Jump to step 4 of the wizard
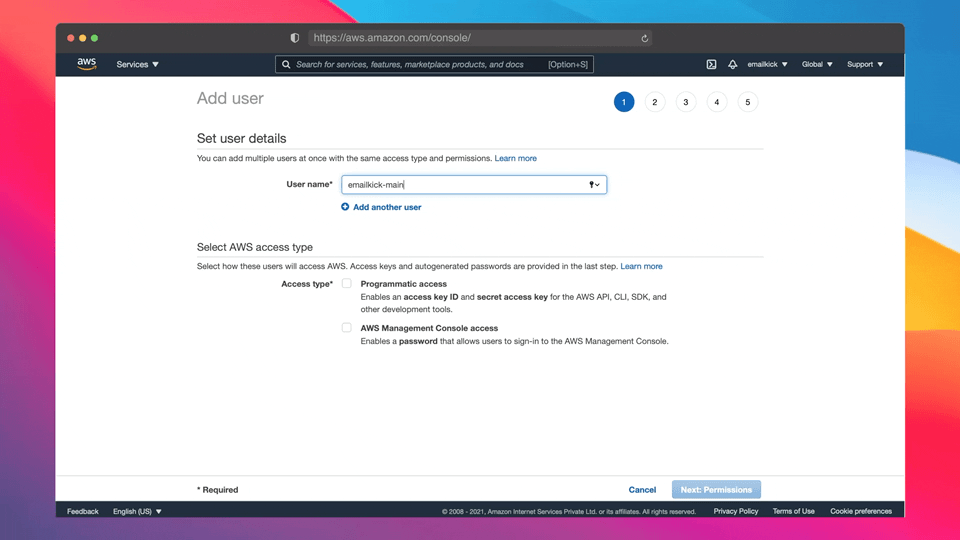Screen dimensions: 960x540 click(716, 102)
